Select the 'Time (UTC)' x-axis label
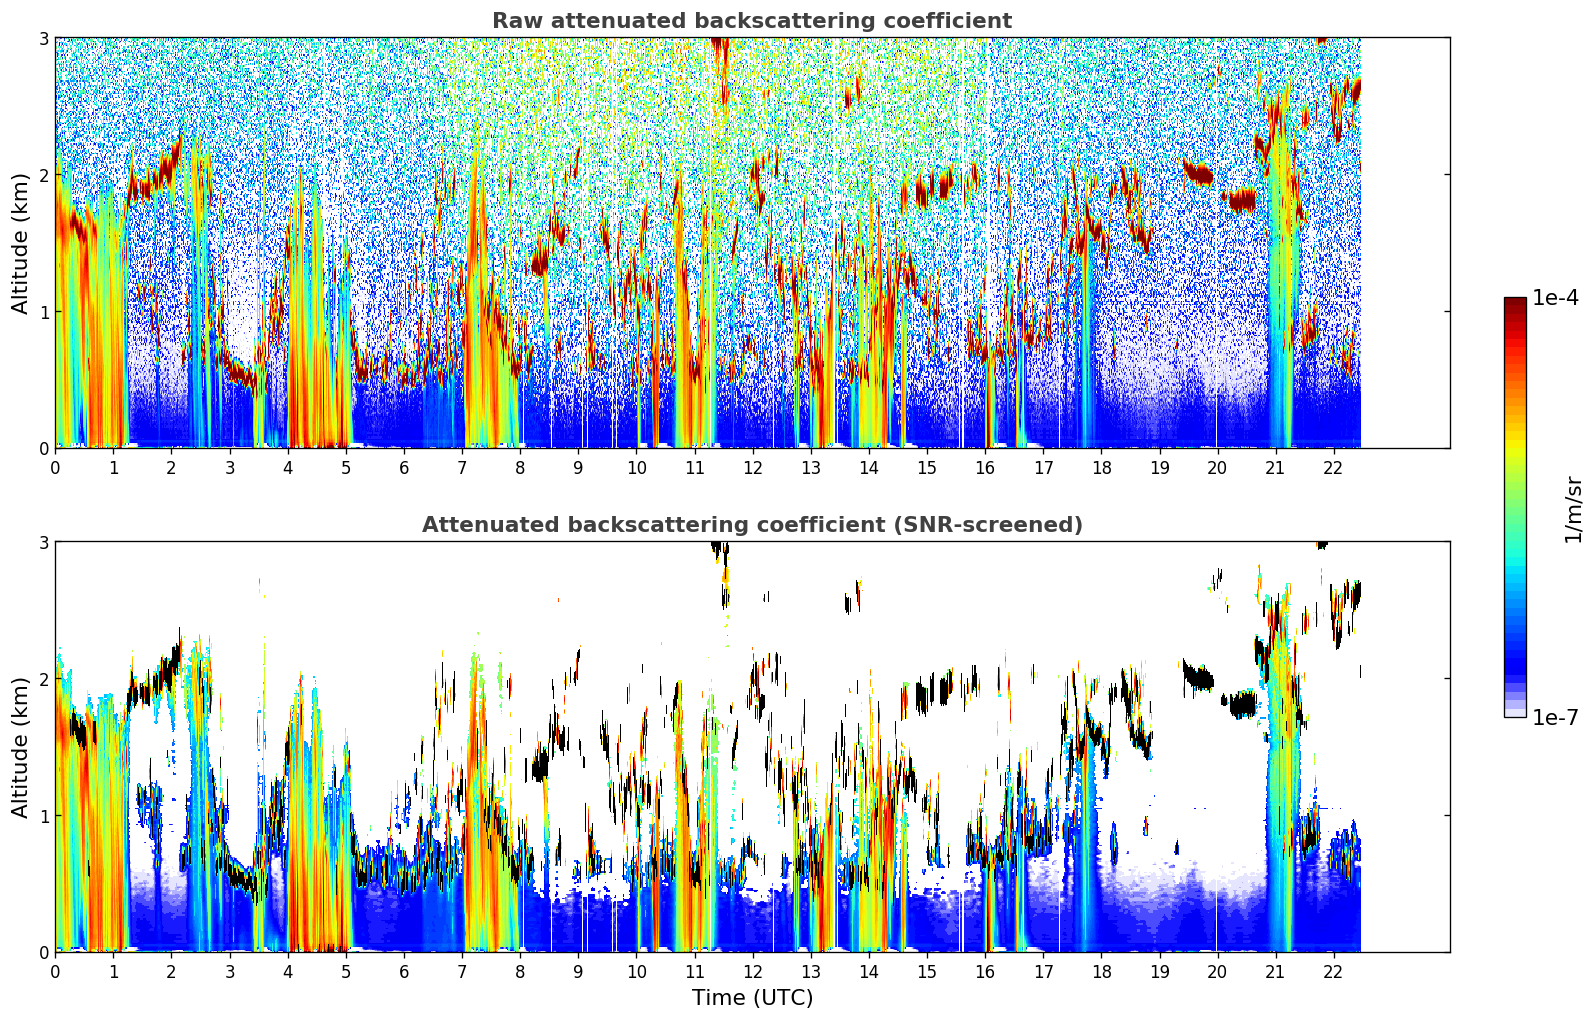Viewport: 1595px width, 1020px height. pyautogui.click(x=752, y=998)
